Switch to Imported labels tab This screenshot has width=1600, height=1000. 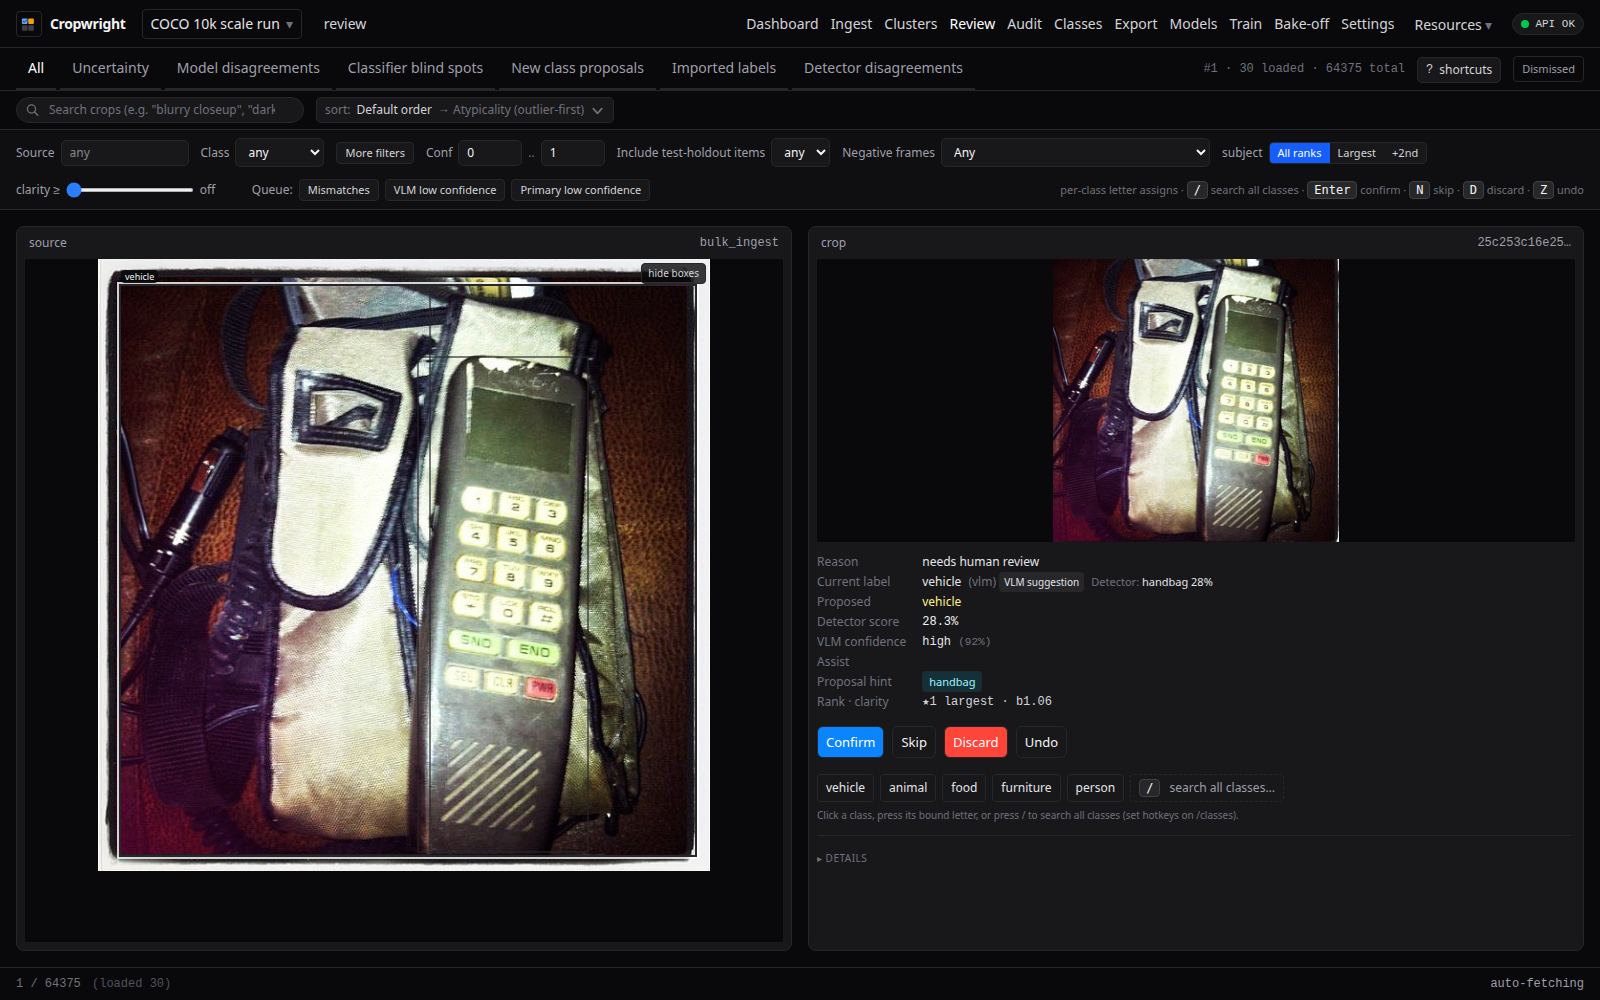point(723,68)
